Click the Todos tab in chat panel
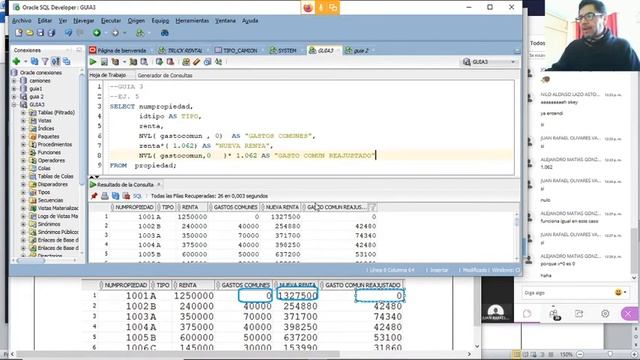 pos(537,43)
